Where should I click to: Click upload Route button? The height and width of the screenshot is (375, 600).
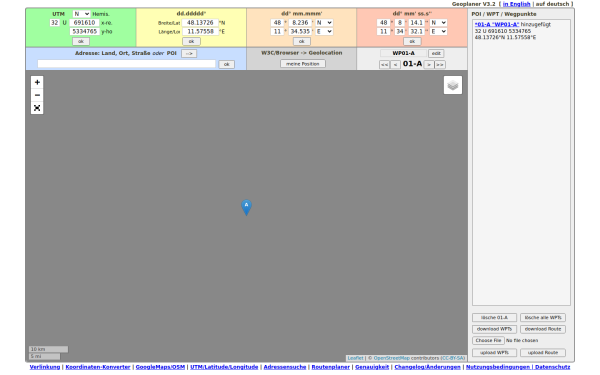[x=543, y=353]
